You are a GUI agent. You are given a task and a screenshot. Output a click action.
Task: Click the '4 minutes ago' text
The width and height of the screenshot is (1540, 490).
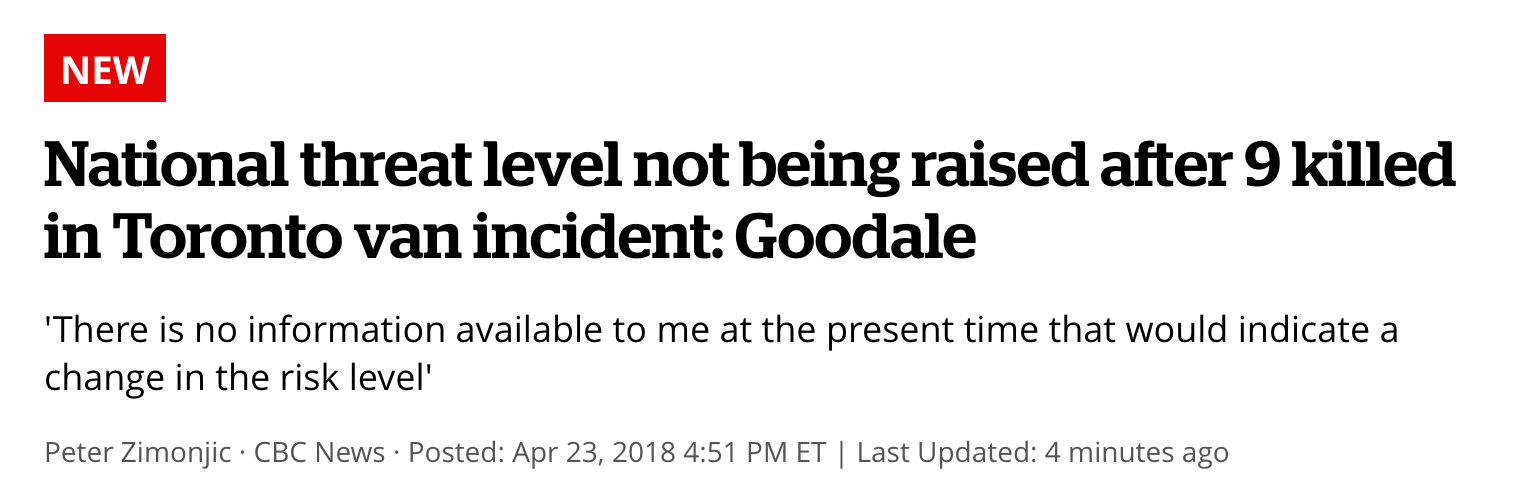point(1136,452)
